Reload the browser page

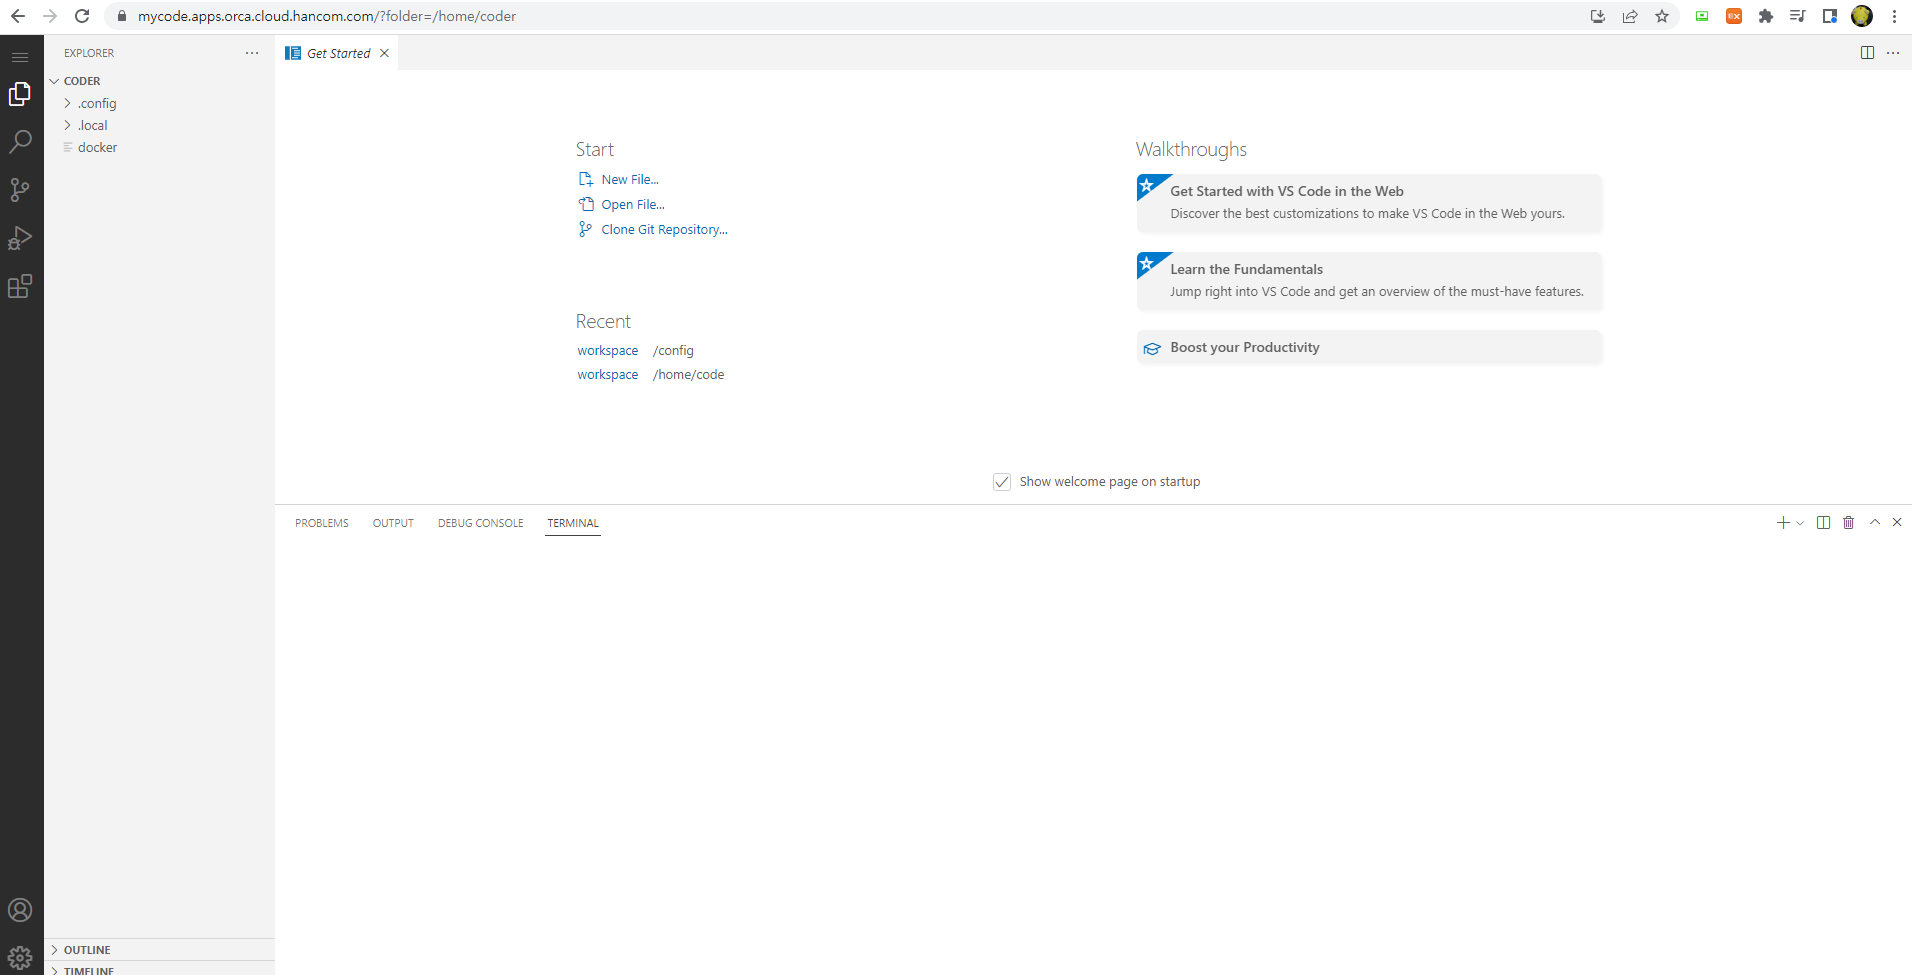pos(82,16)
